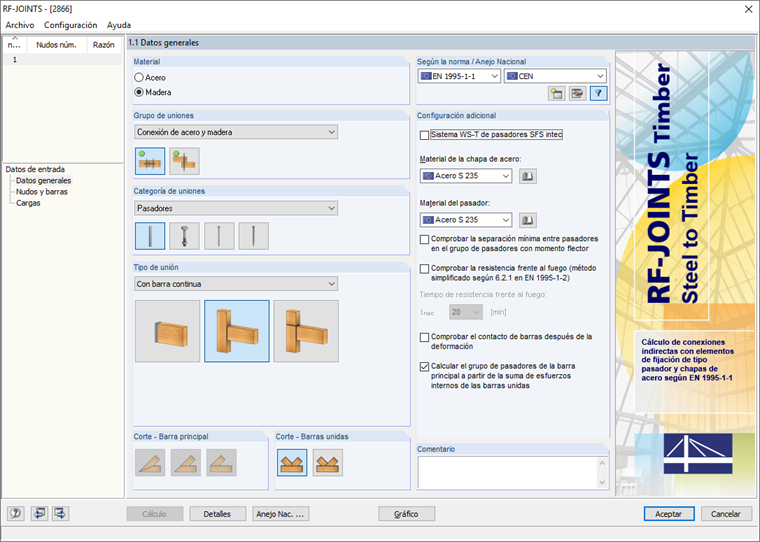760x542 pixels.
Task: Enable minimum dowel spacing check checkbox
Action: point(425,239)
